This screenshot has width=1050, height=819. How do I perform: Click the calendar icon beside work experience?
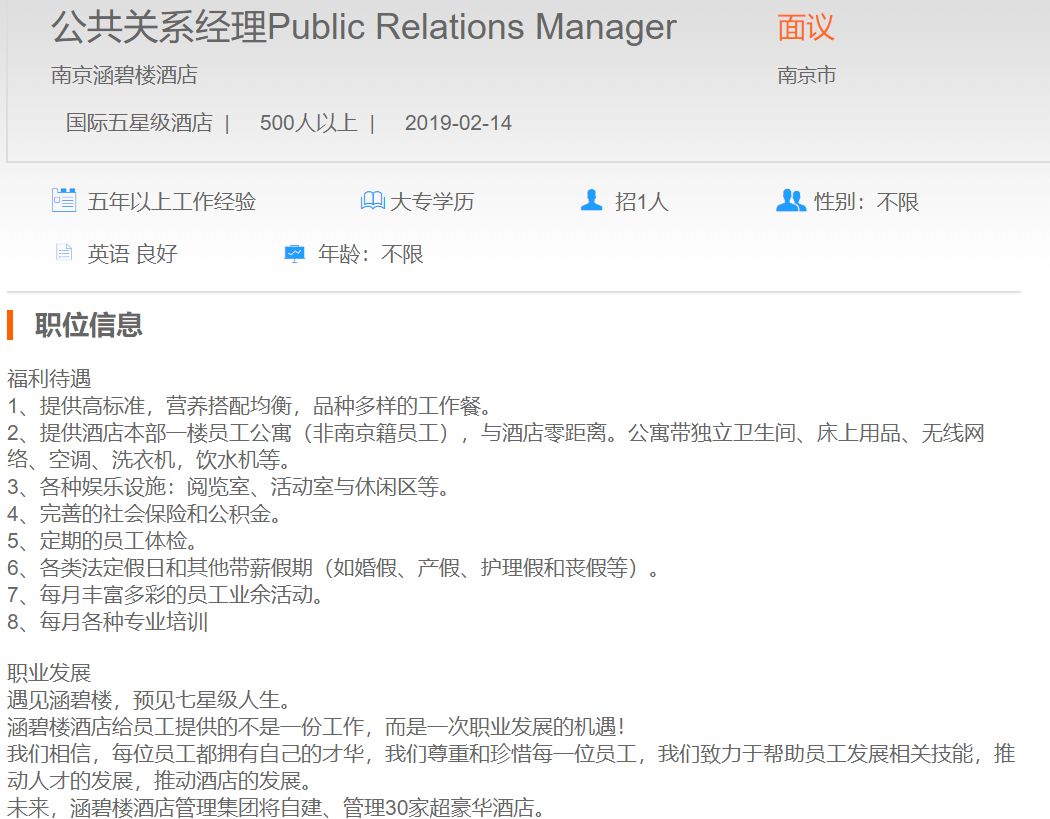64,201
